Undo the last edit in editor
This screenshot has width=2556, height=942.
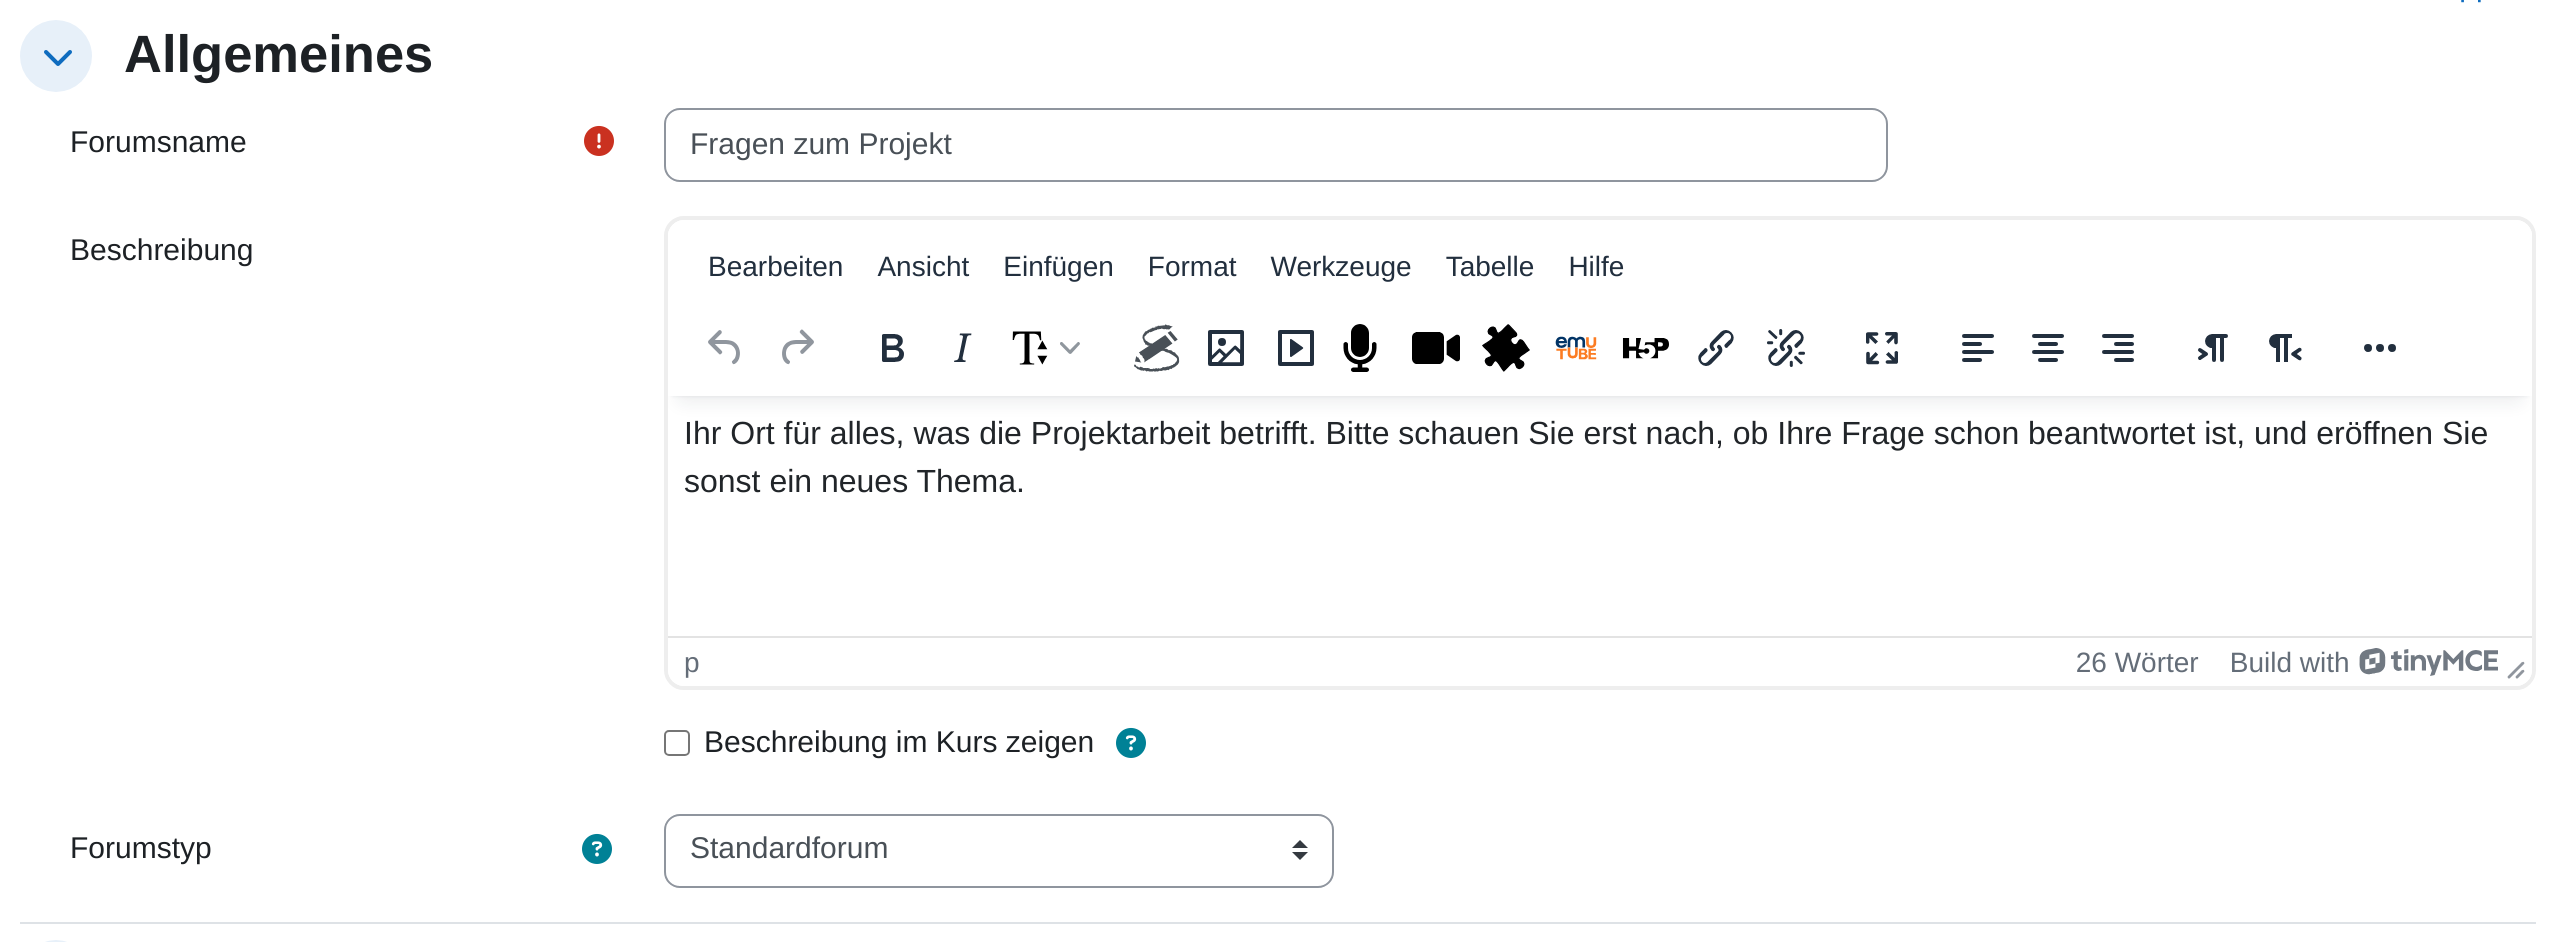724,348
